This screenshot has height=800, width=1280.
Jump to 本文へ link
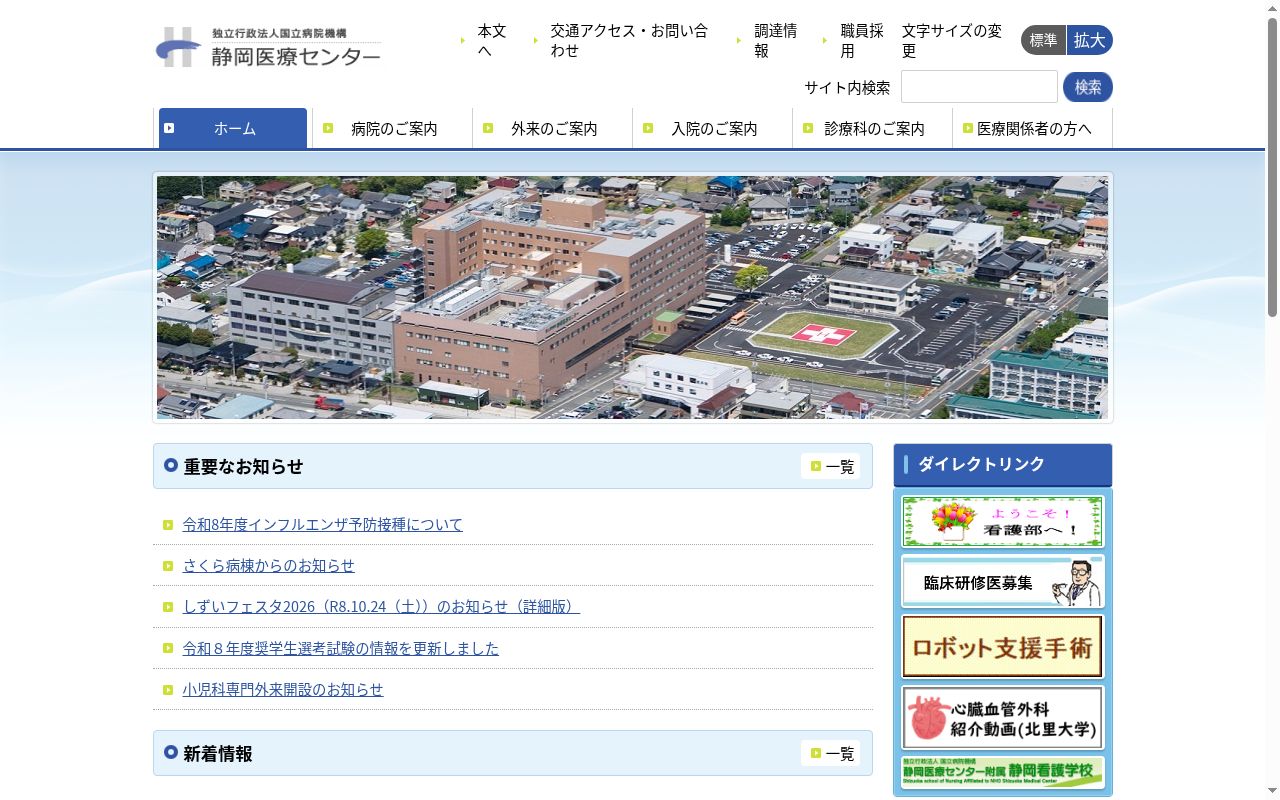coord(492,41)
